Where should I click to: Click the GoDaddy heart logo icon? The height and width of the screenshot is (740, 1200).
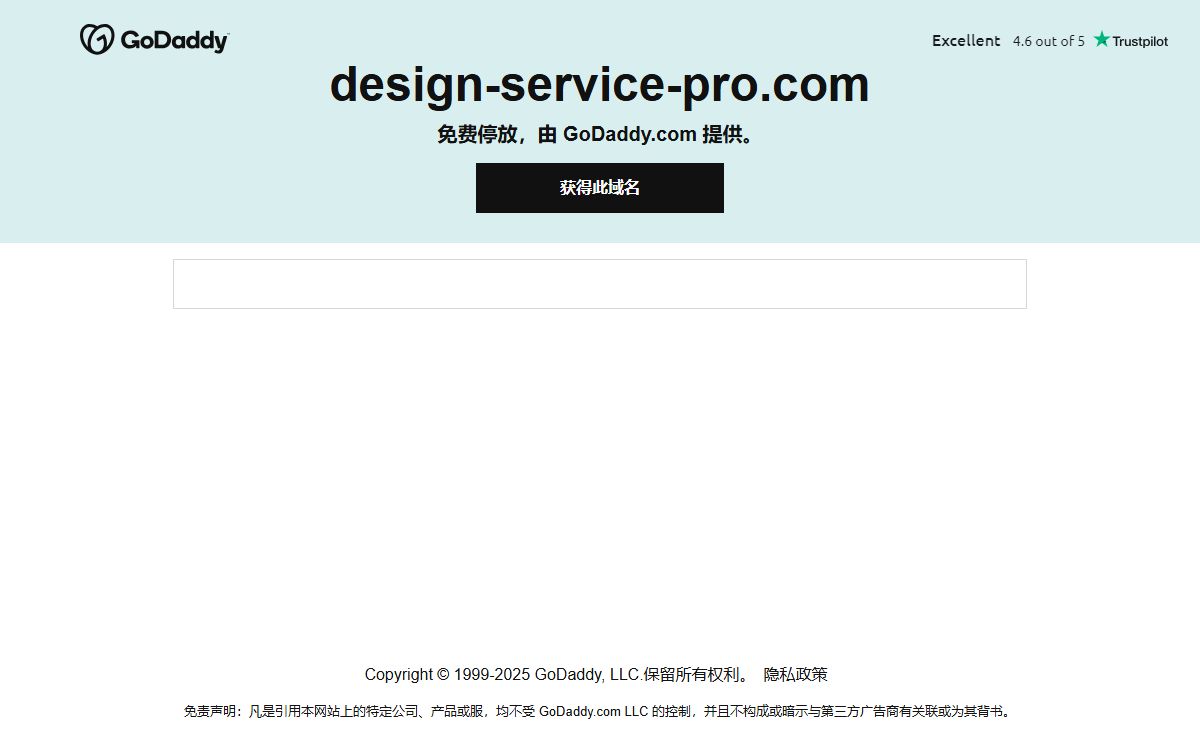point(97,40)
